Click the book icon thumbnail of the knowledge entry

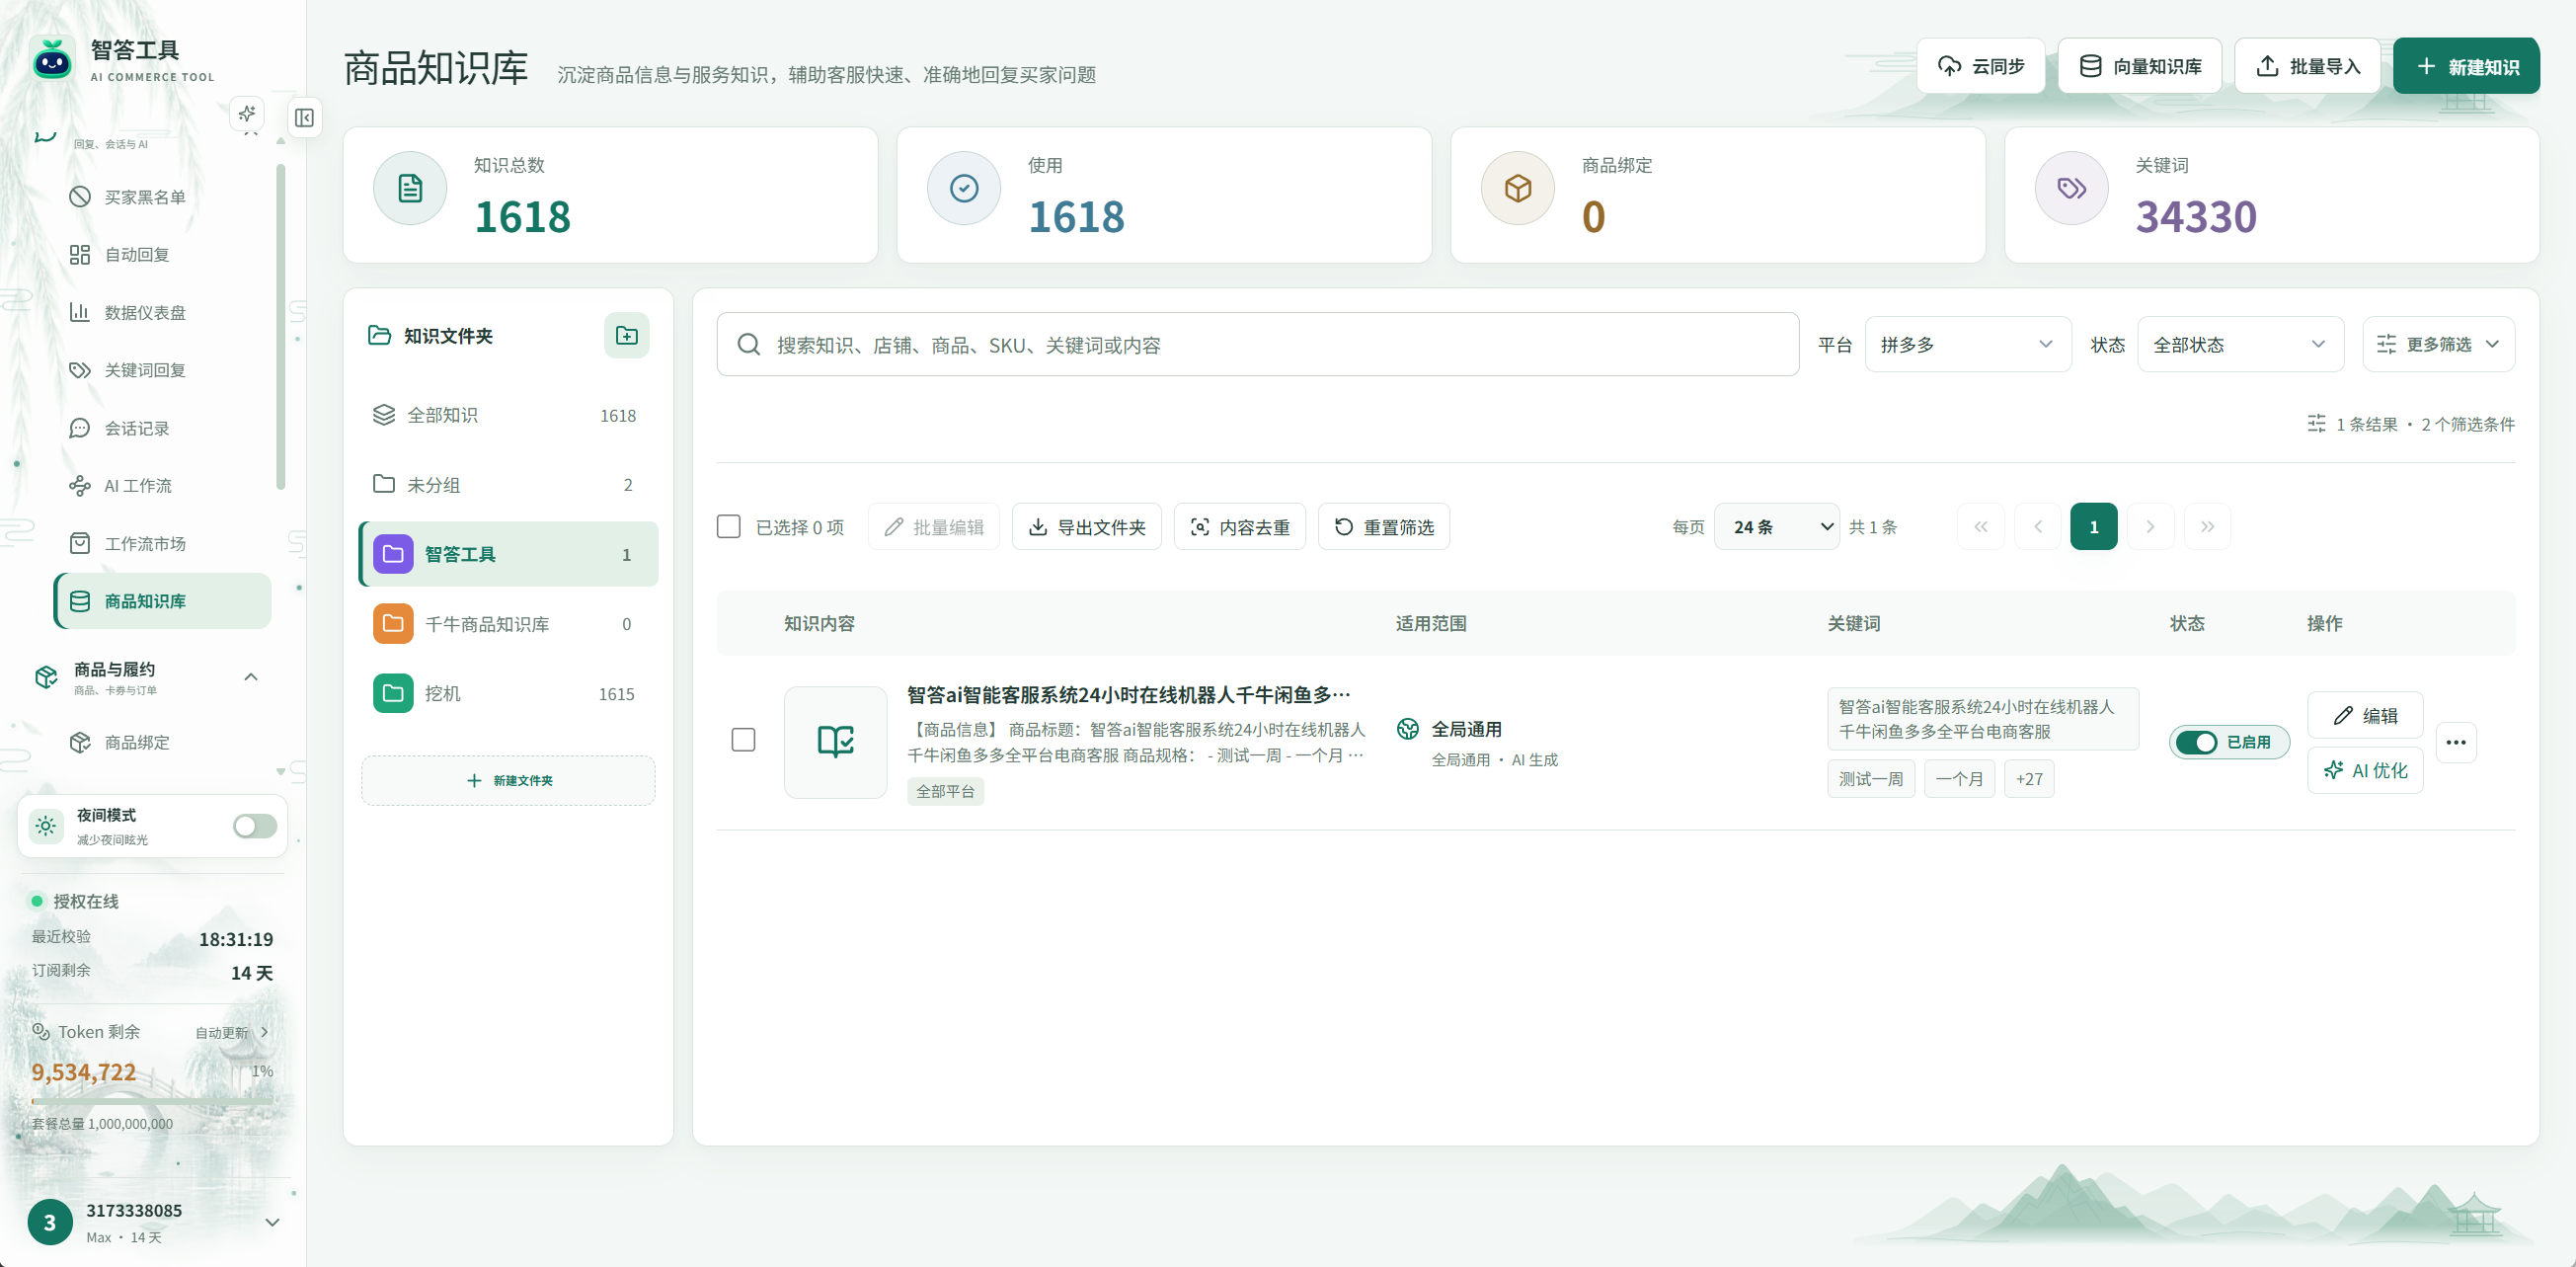point(835,742)
